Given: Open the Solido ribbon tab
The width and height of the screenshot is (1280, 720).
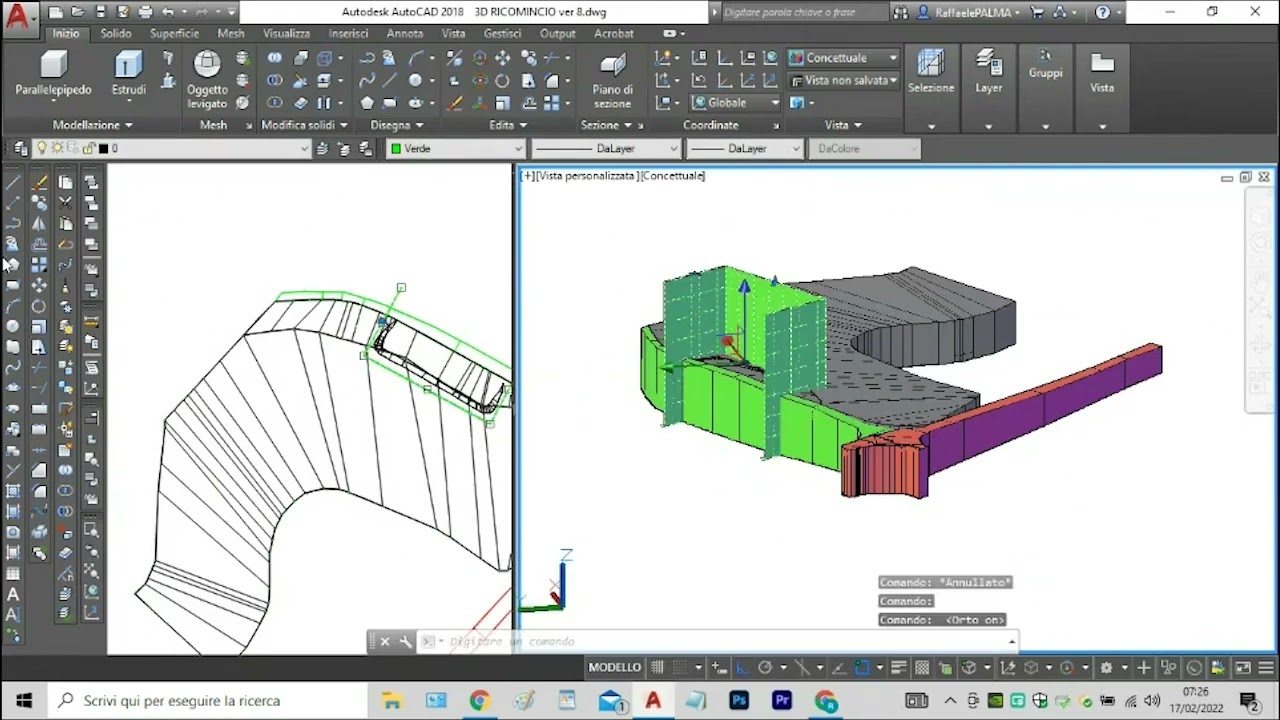Looking at the screenshot, I should coord(116,33).
